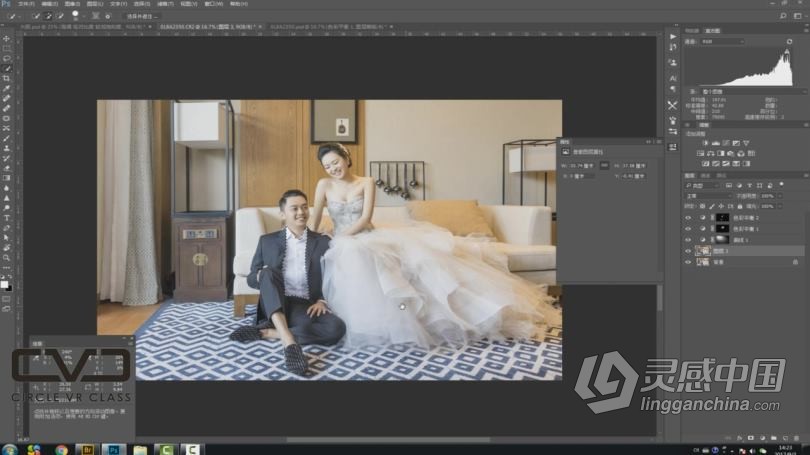
Task: Select the Eyedropper tool
Action: [6, 88]
